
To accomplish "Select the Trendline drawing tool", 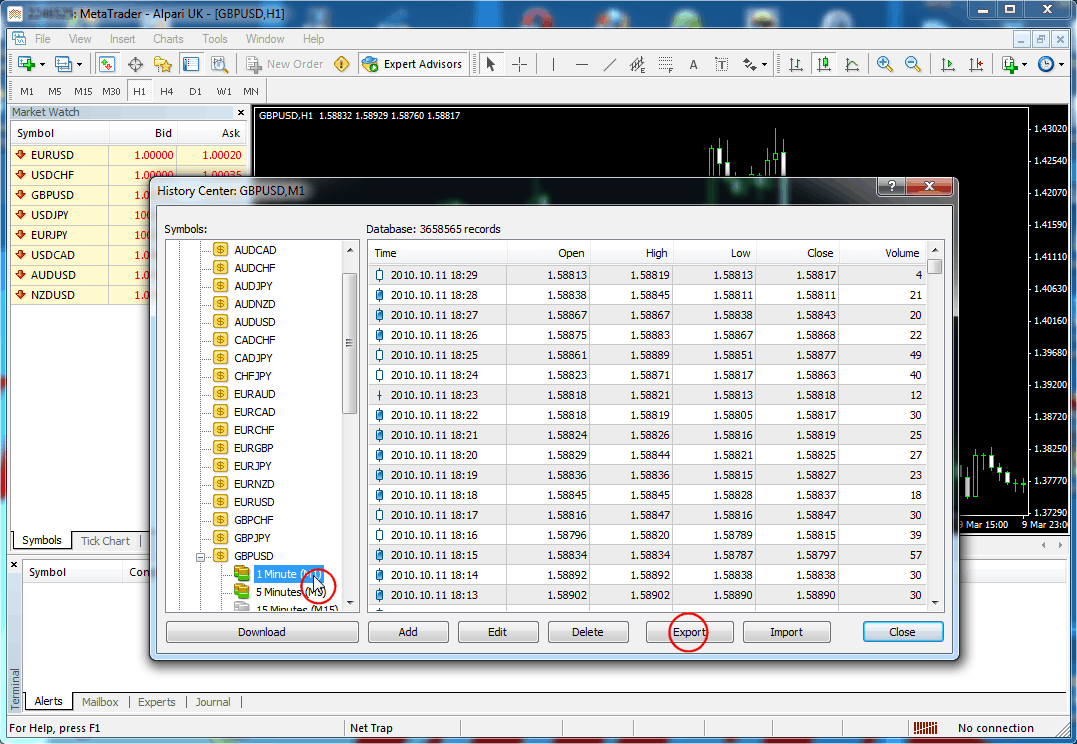I will 609,64.
